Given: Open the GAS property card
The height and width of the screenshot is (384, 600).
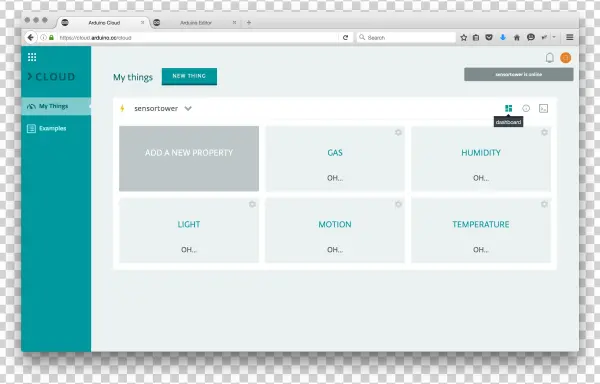Looking at the screenshot, I should 335,158.
